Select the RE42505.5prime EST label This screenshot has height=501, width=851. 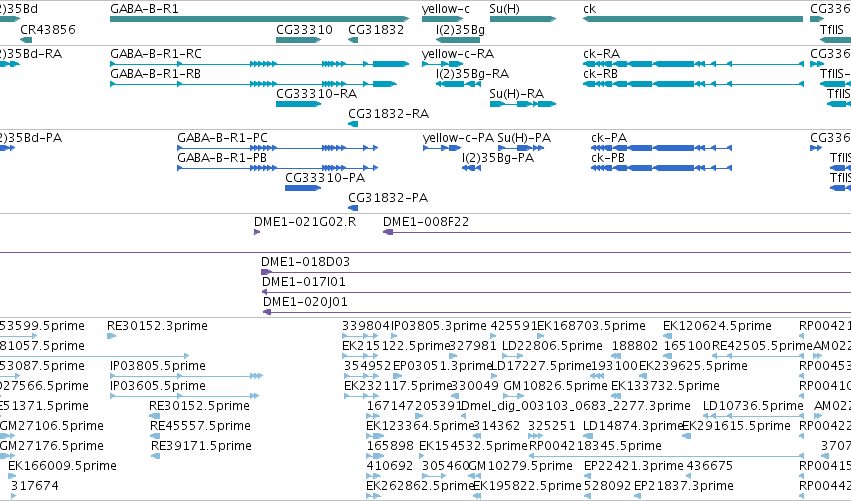click(x=762, y=346)
